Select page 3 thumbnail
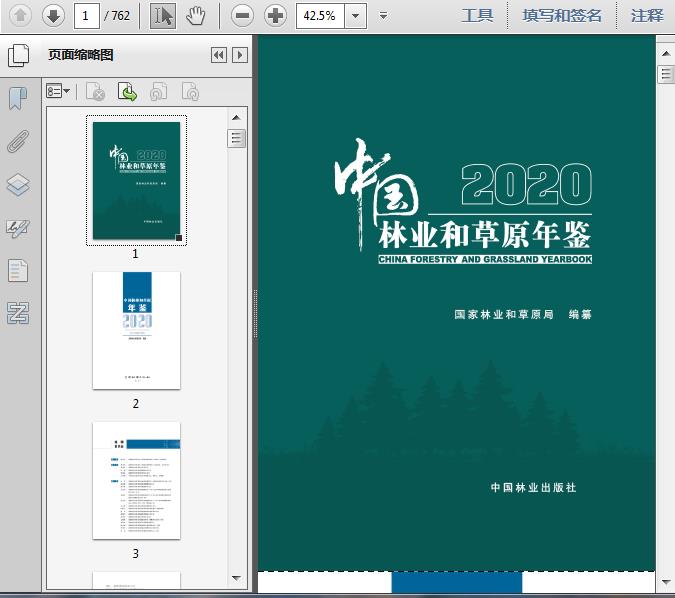The image size is (675, 598). [136, 480]
